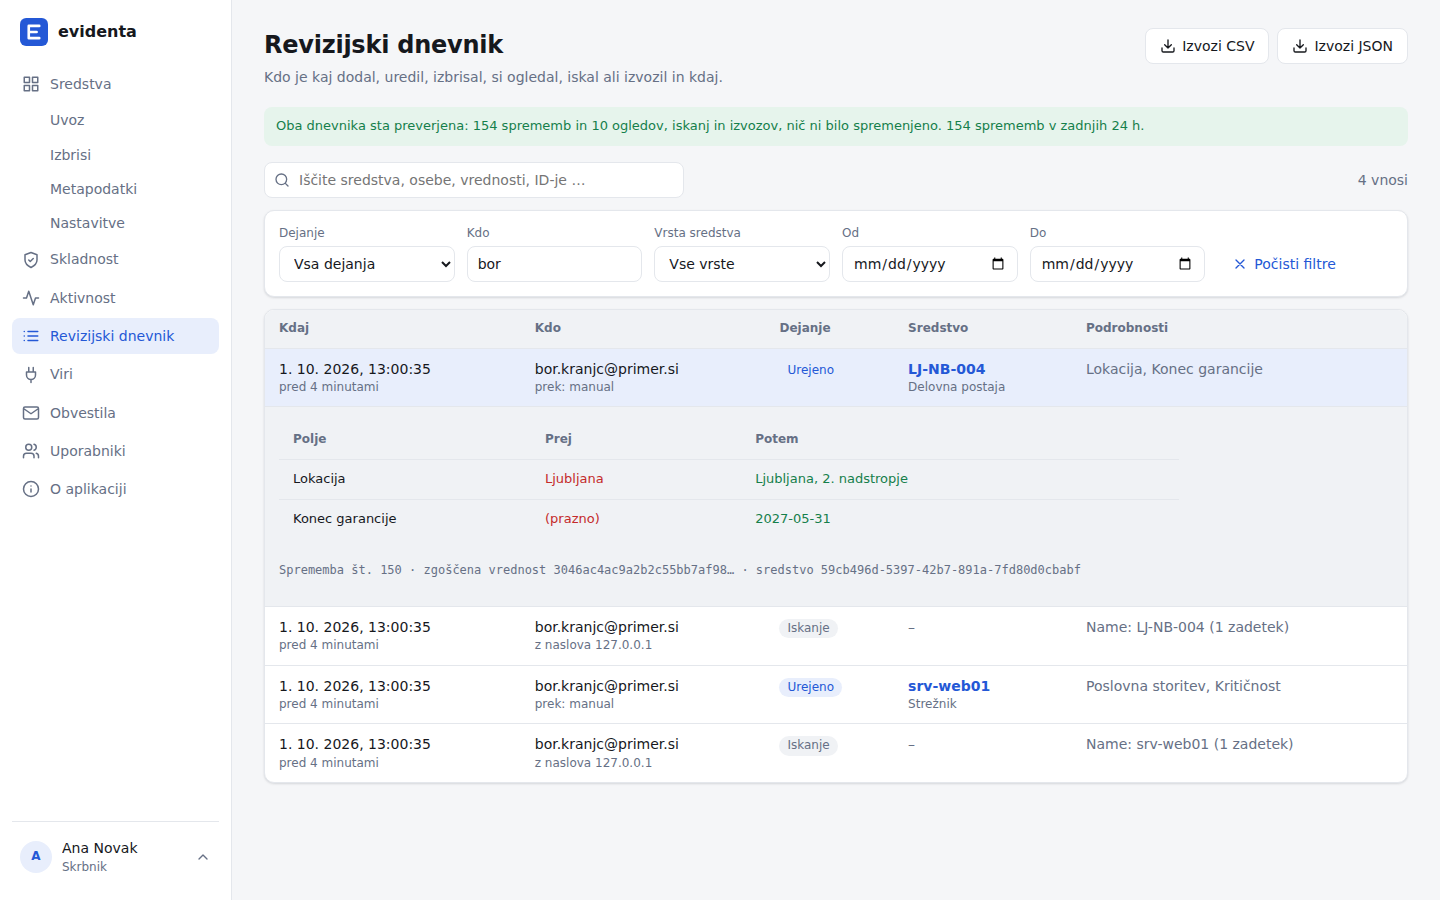Open the srv-web01 asset link
1440x900 pixels.
click(x=949, y=686)
